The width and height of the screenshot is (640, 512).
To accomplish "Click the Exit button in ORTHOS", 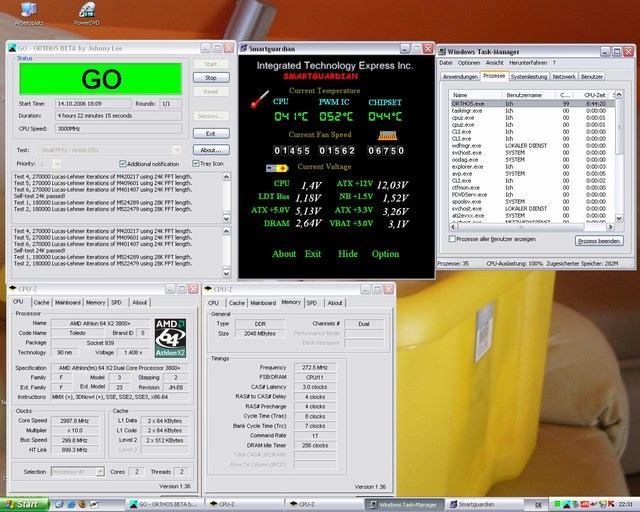I will pos(211,134).
